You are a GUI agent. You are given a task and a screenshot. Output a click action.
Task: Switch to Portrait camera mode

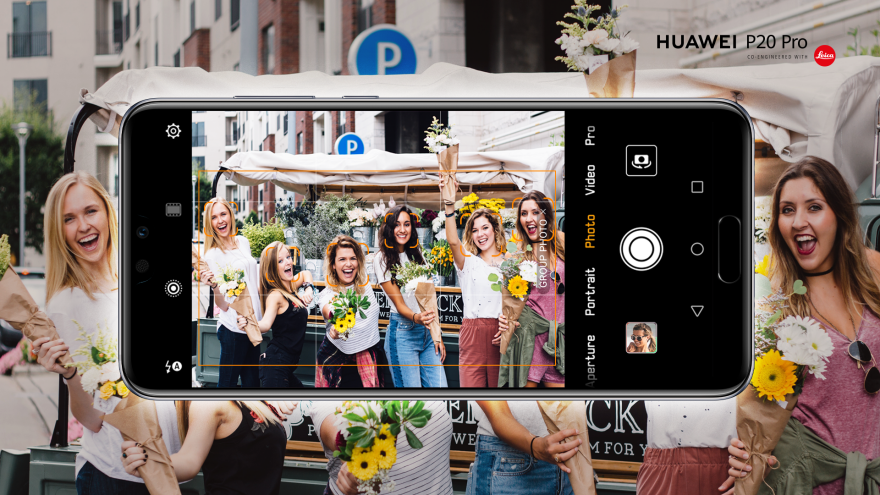(x=590, y=291)
